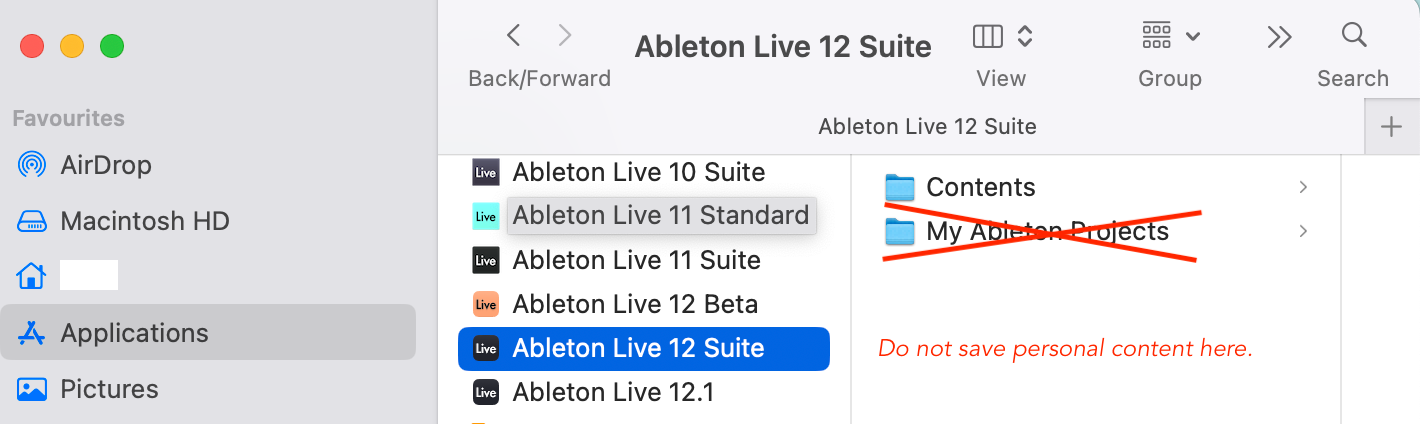The image size is (1420, 424).
Task: Add a new tab with plus button
Action: 1391,127
